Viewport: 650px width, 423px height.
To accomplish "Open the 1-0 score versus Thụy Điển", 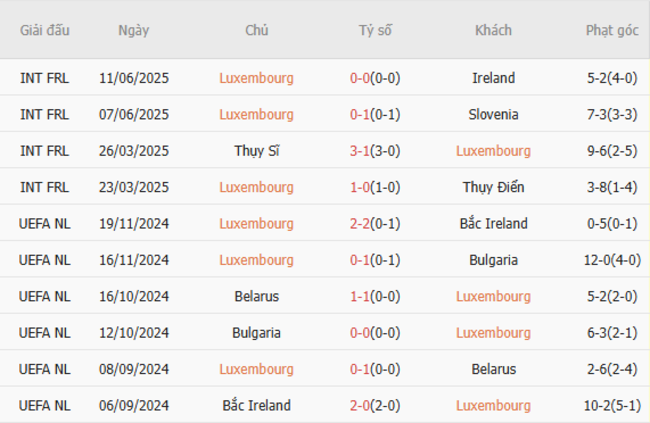I will pyautogui.click(x=361, y=187).
